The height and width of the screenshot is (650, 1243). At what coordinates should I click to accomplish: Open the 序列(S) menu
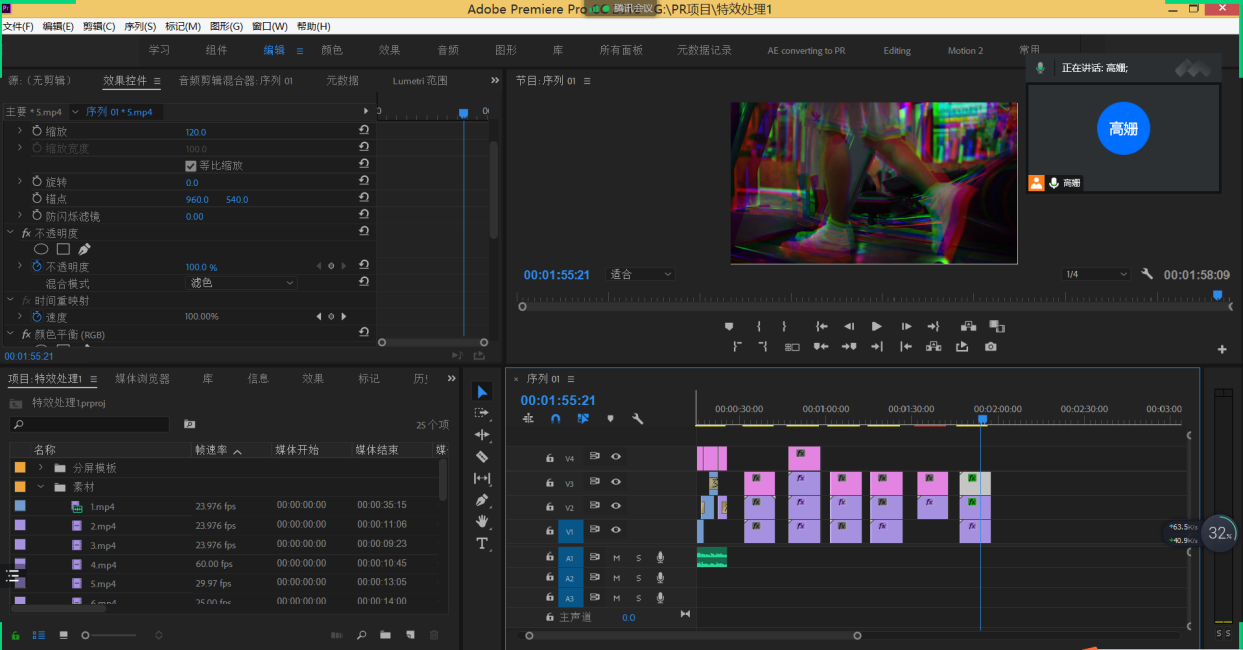click(138, 26)
